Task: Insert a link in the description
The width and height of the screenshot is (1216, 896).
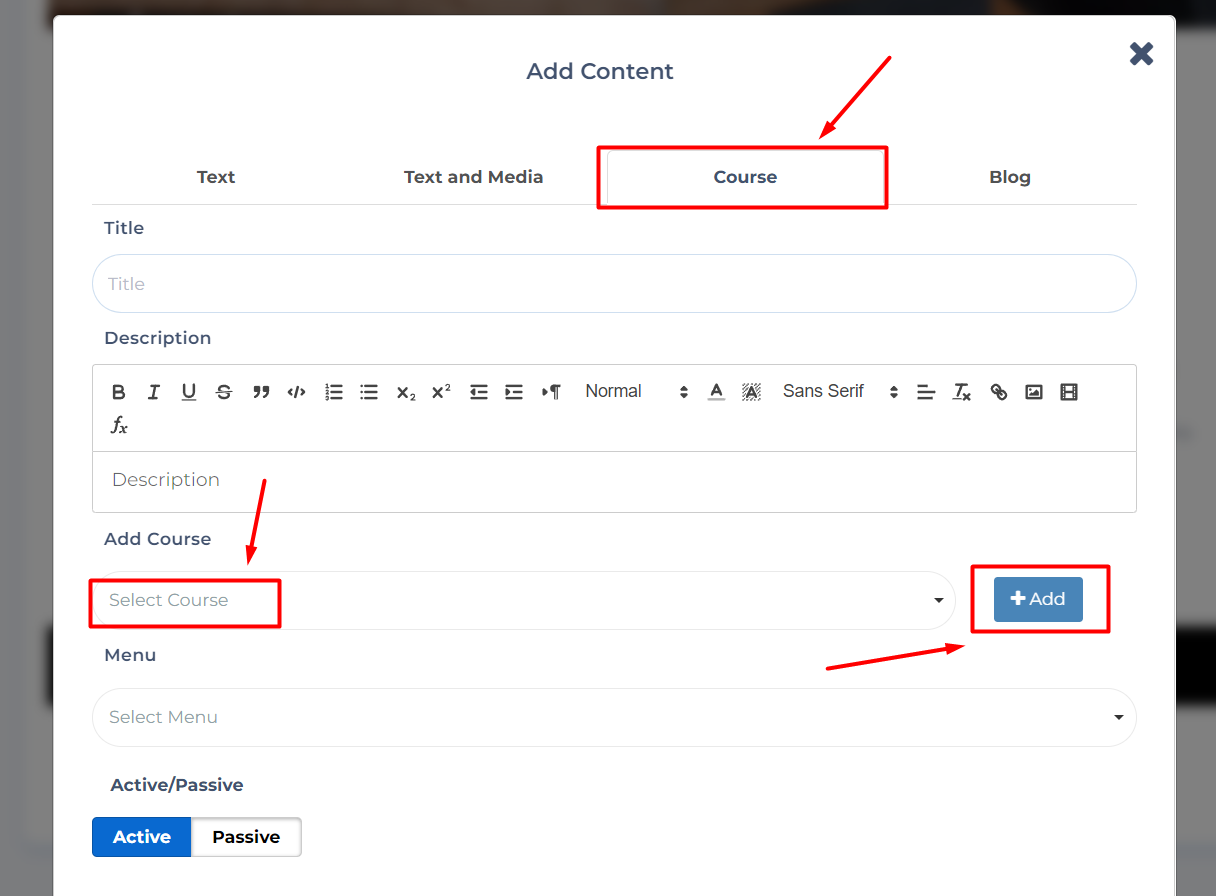Action: (998, 392)
